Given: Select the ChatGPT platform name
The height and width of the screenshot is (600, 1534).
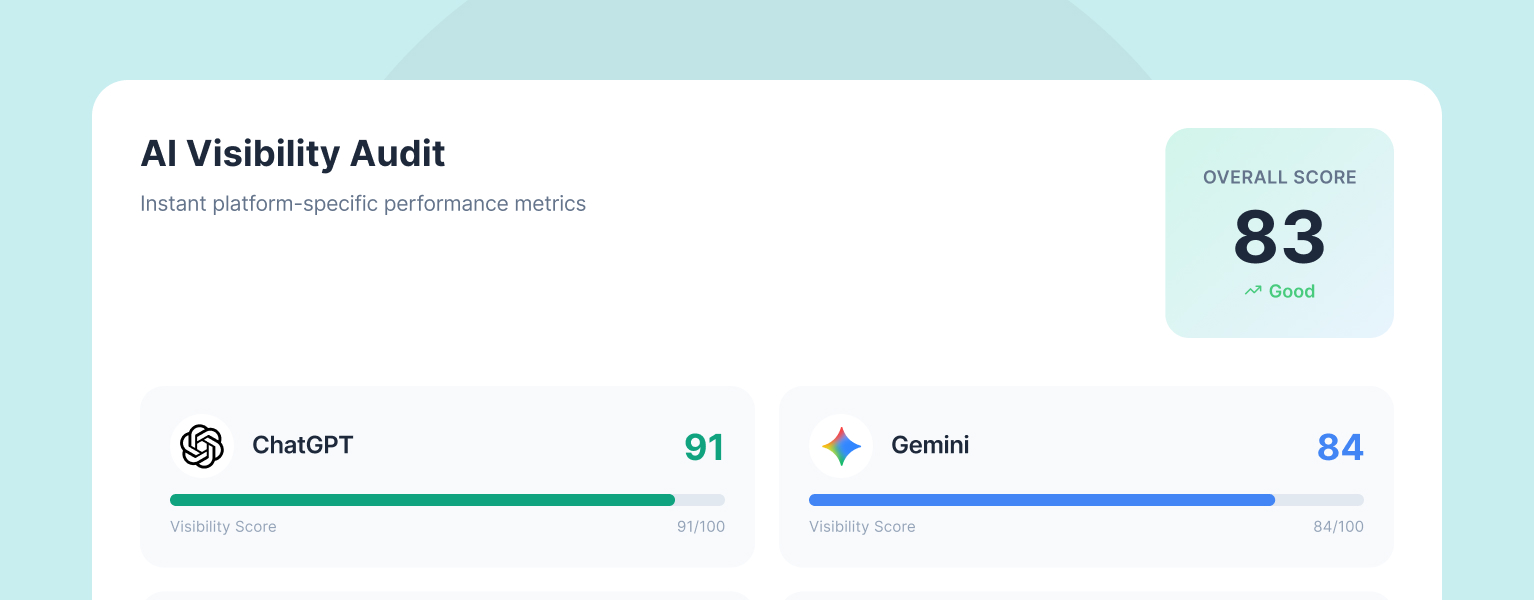Looking at the screenshot, I should pyautogui.click(x=302, y=445).
